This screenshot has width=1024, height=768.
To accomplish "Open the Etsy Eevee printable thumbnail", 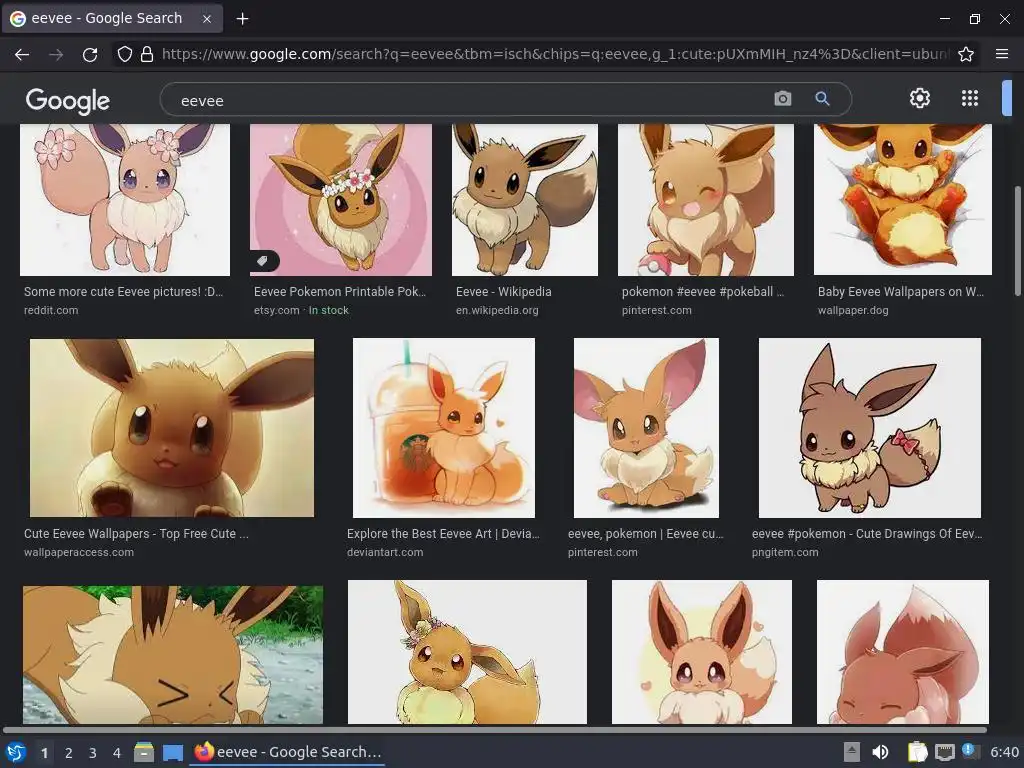I will (341, 200).
